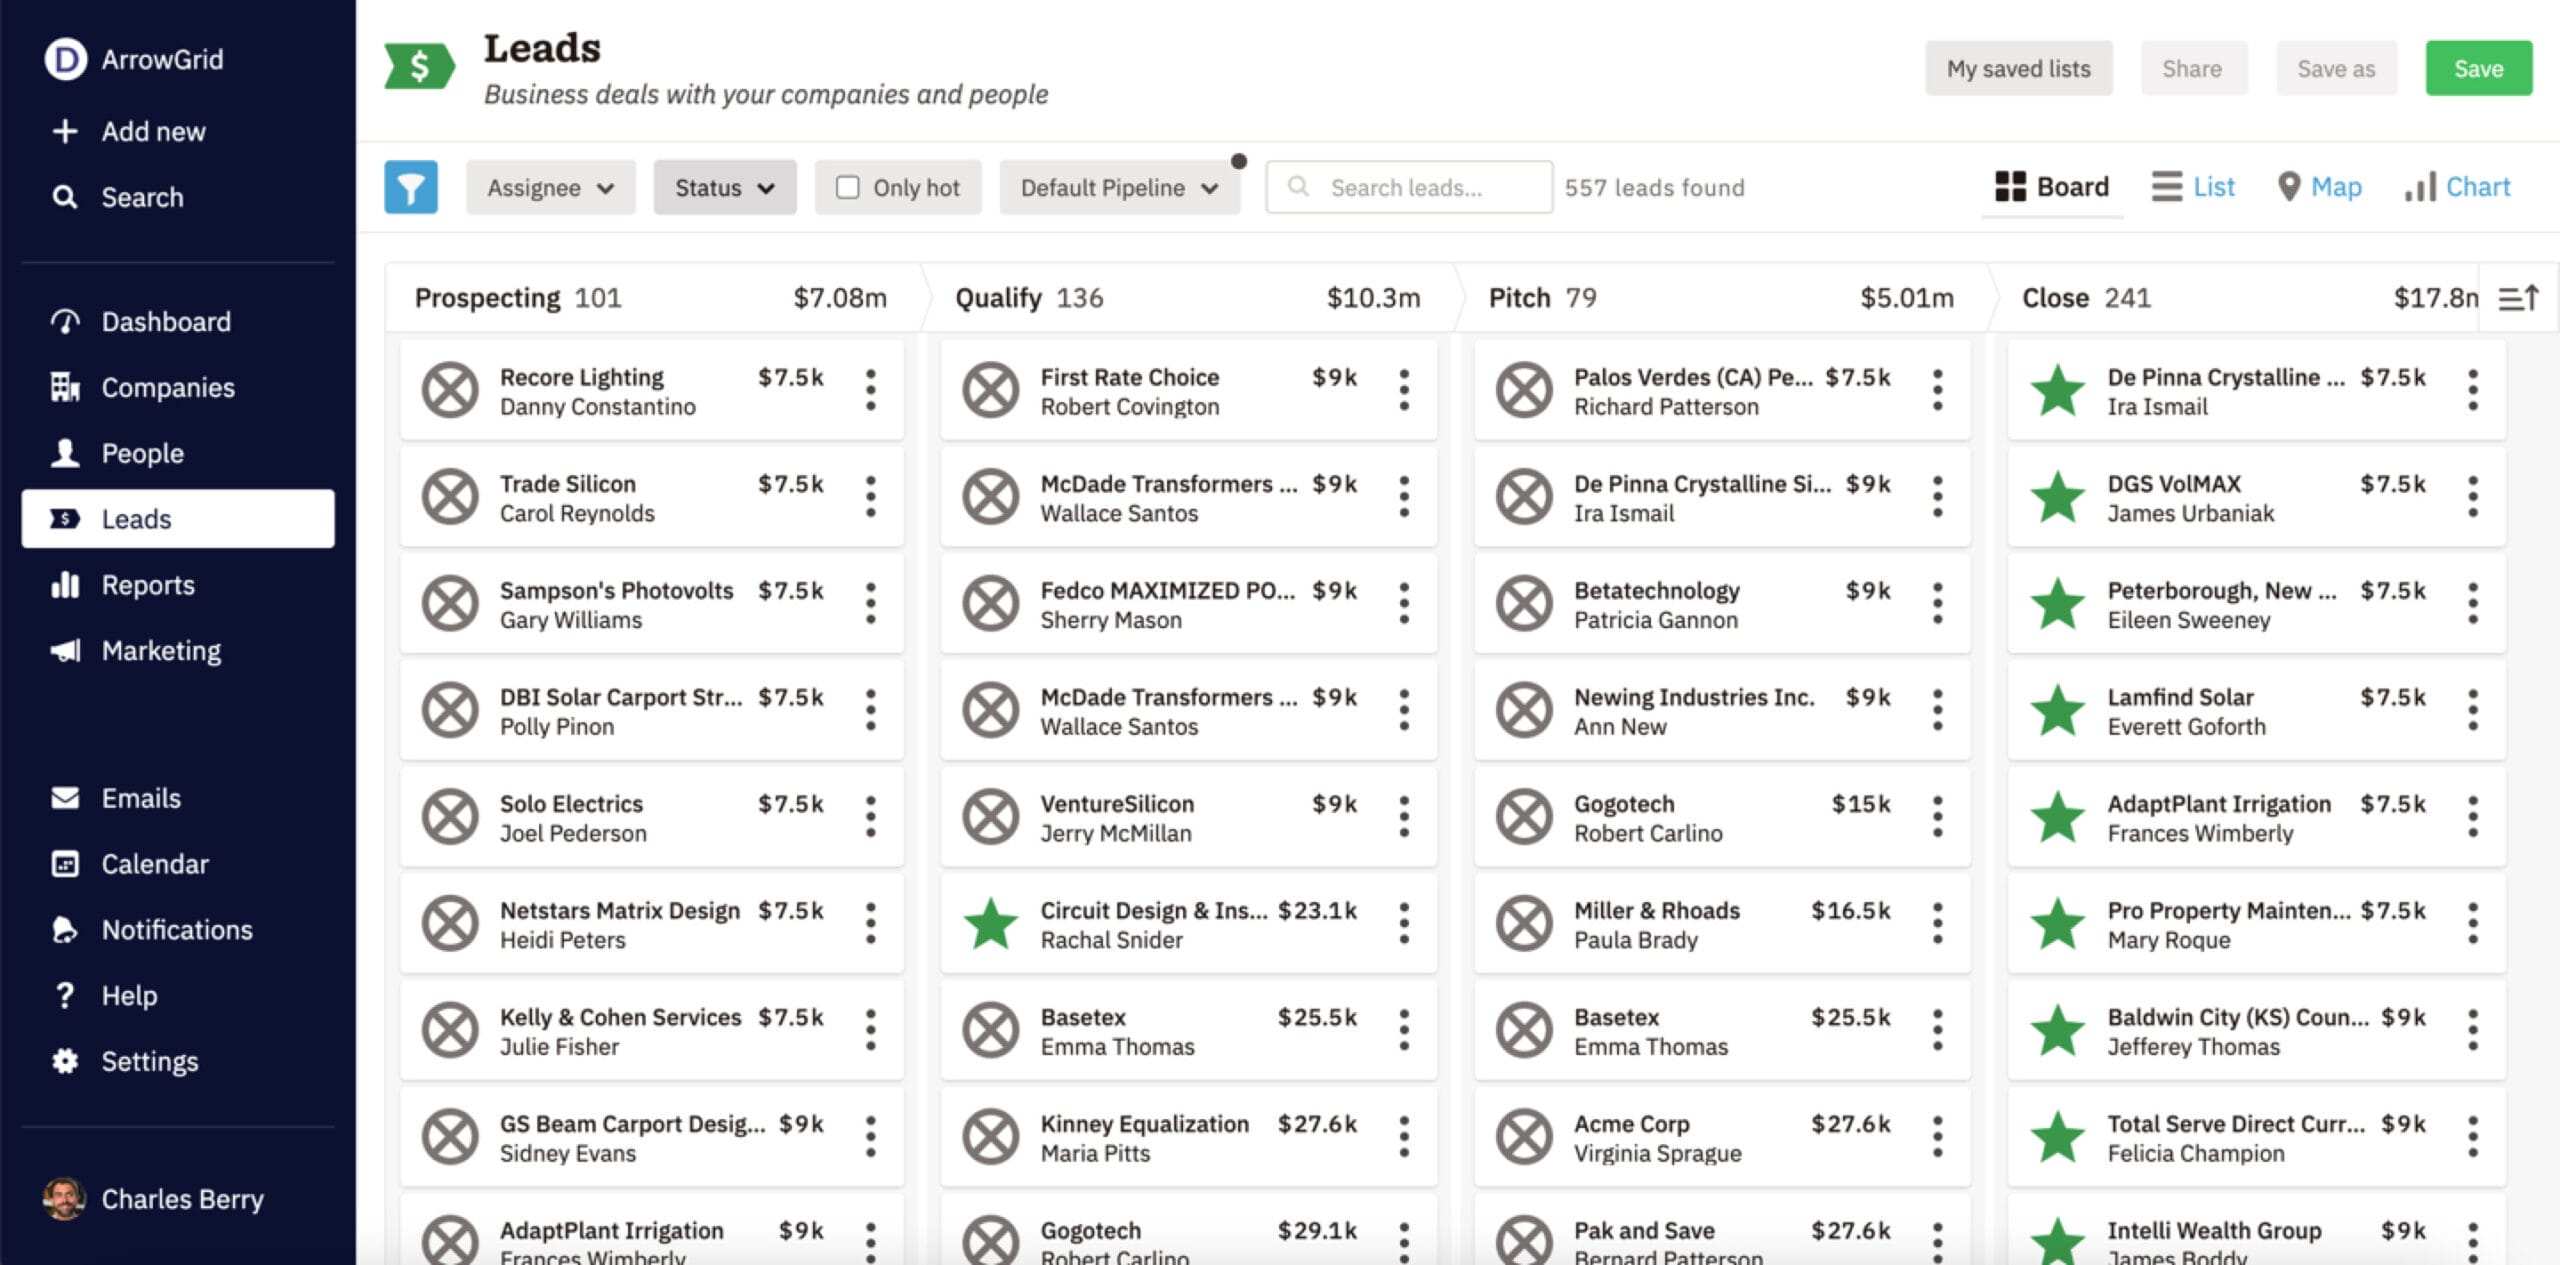Open My saved lists

[x=2018, y=68]
